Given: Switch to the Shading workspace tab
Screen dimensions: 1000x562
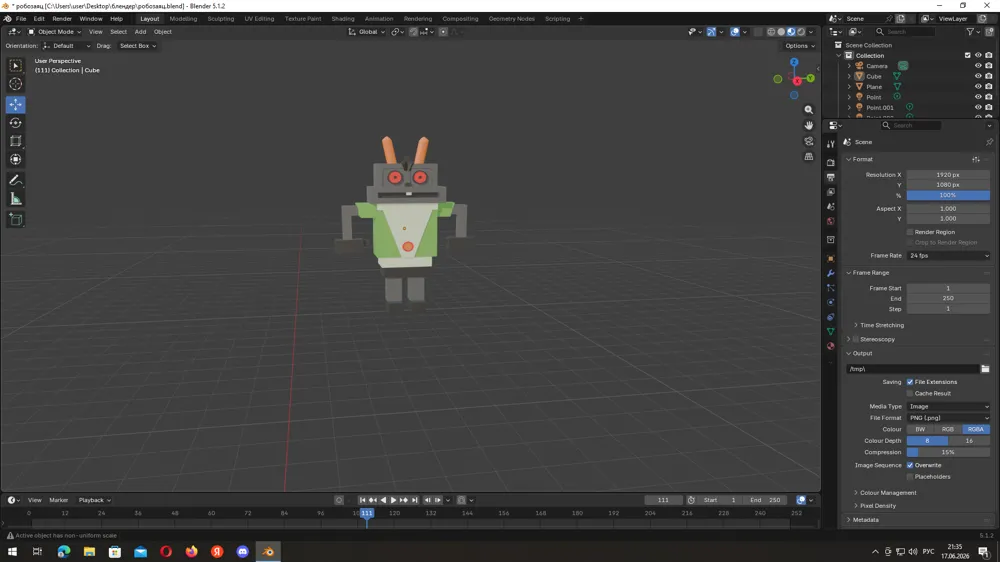Looking at the screenshot, I should (342, 18).
